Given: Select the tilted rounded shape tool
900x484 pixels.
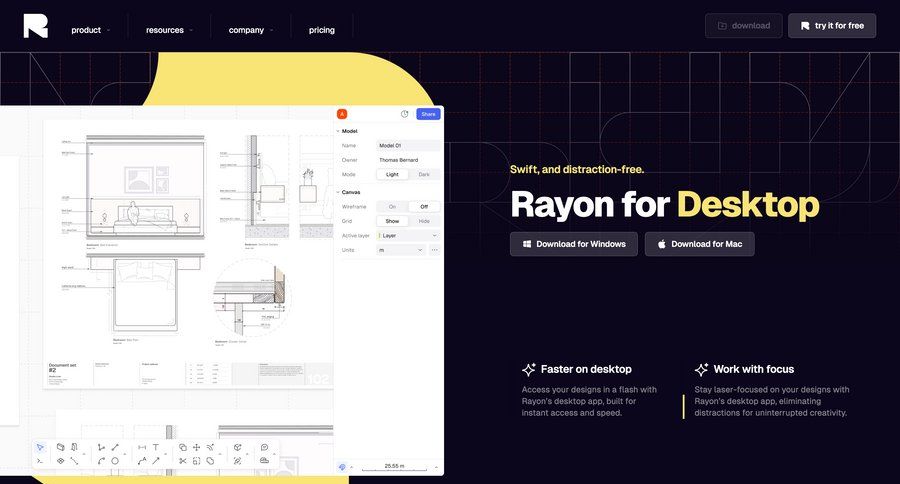Looking at the screenshot, I should pos(210,461).
